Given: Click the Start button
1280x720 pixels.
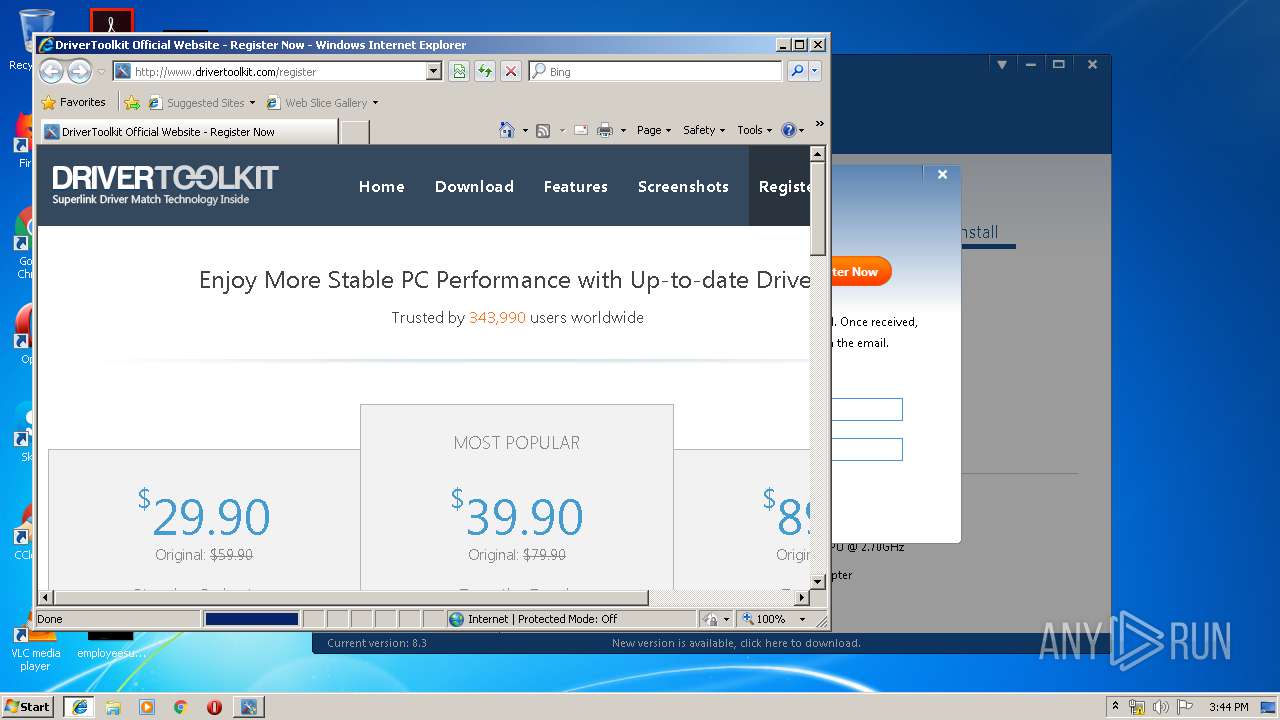Looking at the screenshot, I should pyautogui.click(x=27, y=707).
